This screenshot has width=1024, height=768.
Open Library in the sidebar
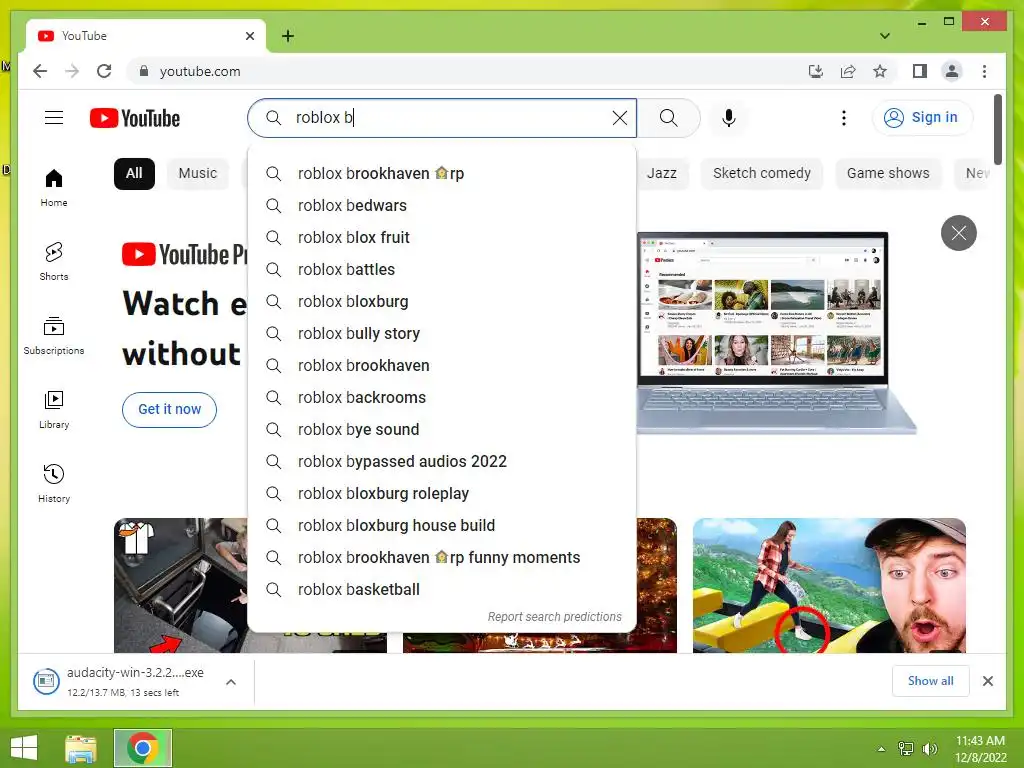click(54, 409)
